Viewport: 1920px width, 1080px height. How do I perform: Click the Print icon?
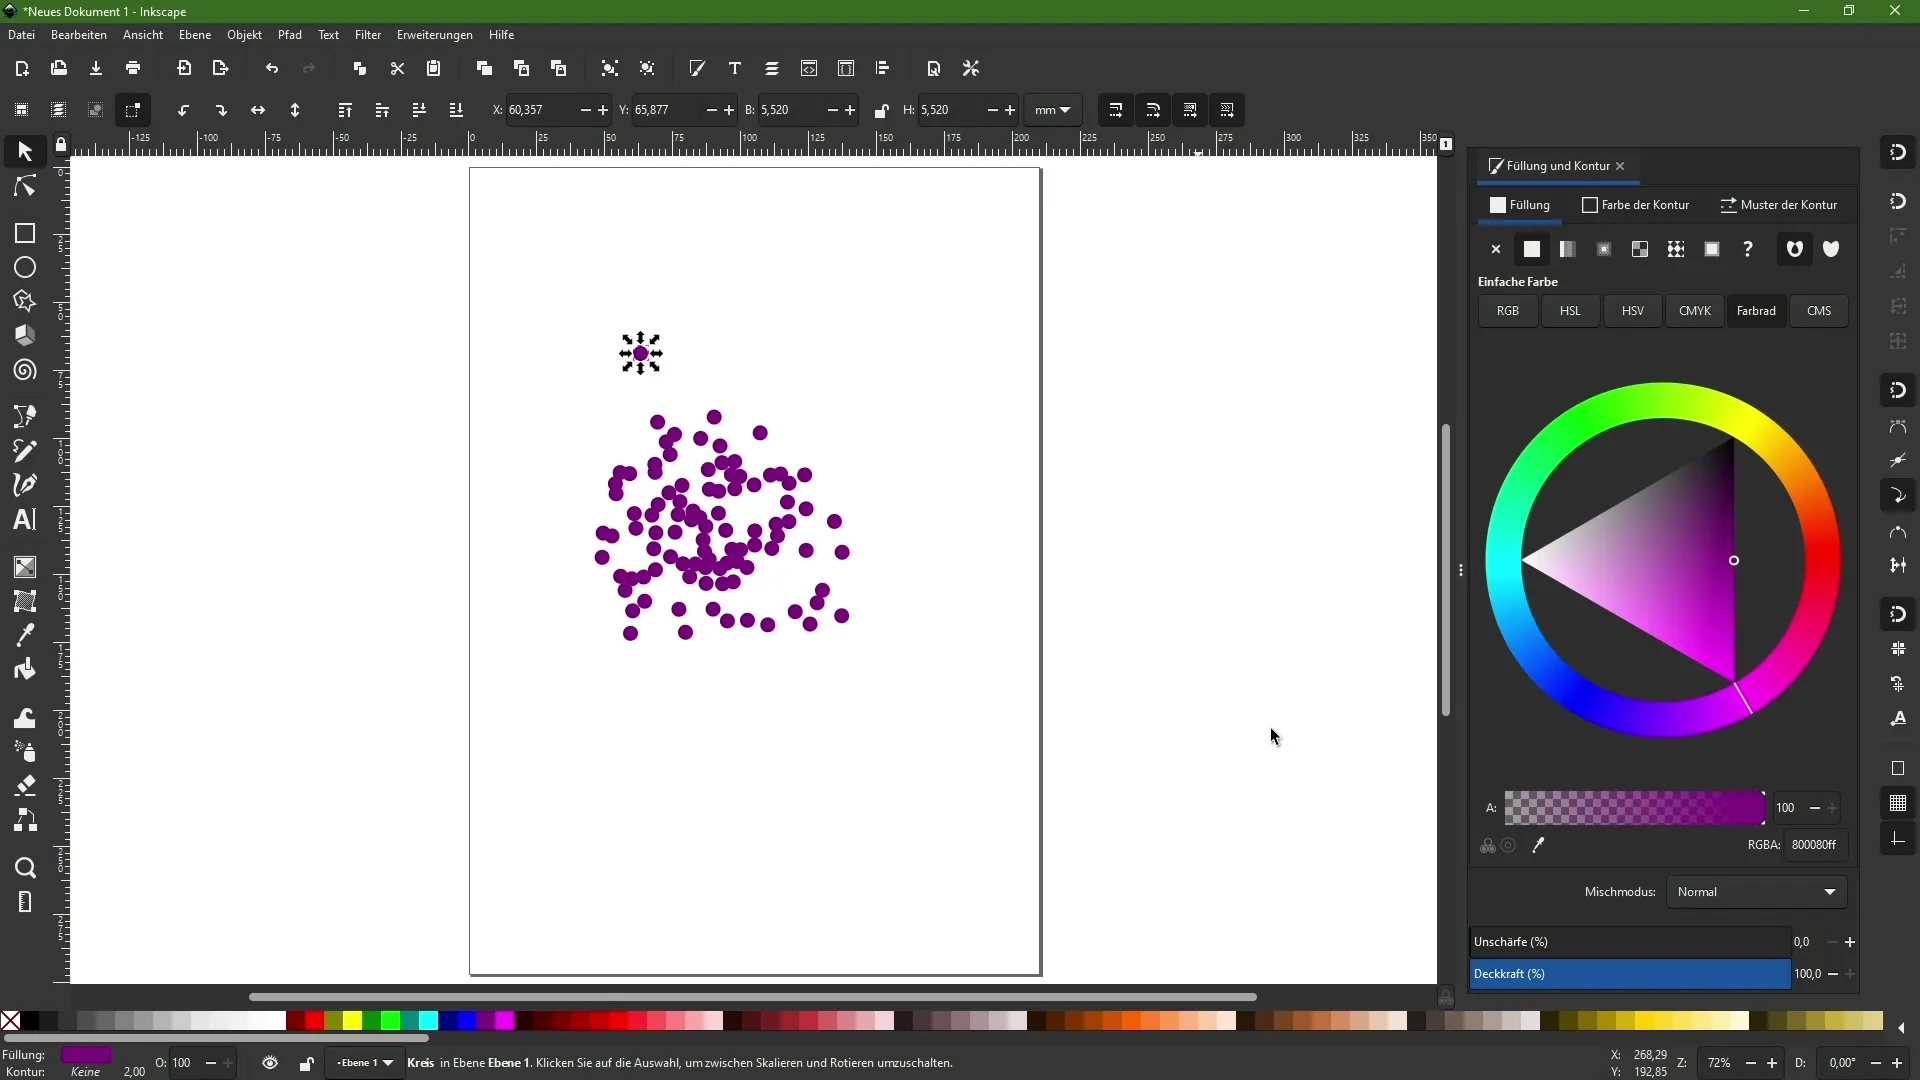click(x=133, y=68)
